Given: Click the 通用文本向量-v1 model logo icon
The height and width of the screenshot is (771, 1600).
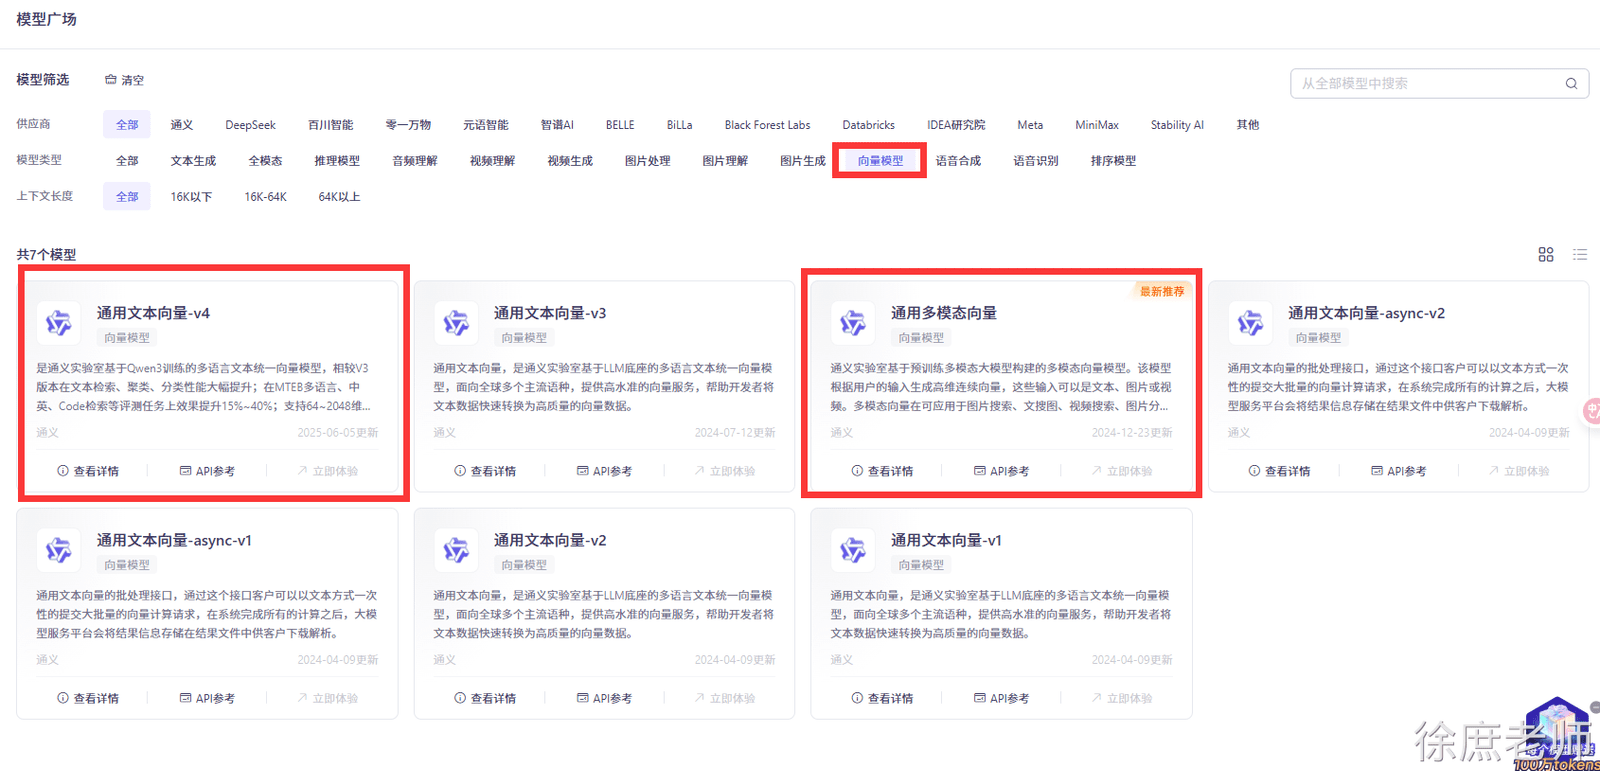Looking at the screenshot, I should click(x=853, y=550).
